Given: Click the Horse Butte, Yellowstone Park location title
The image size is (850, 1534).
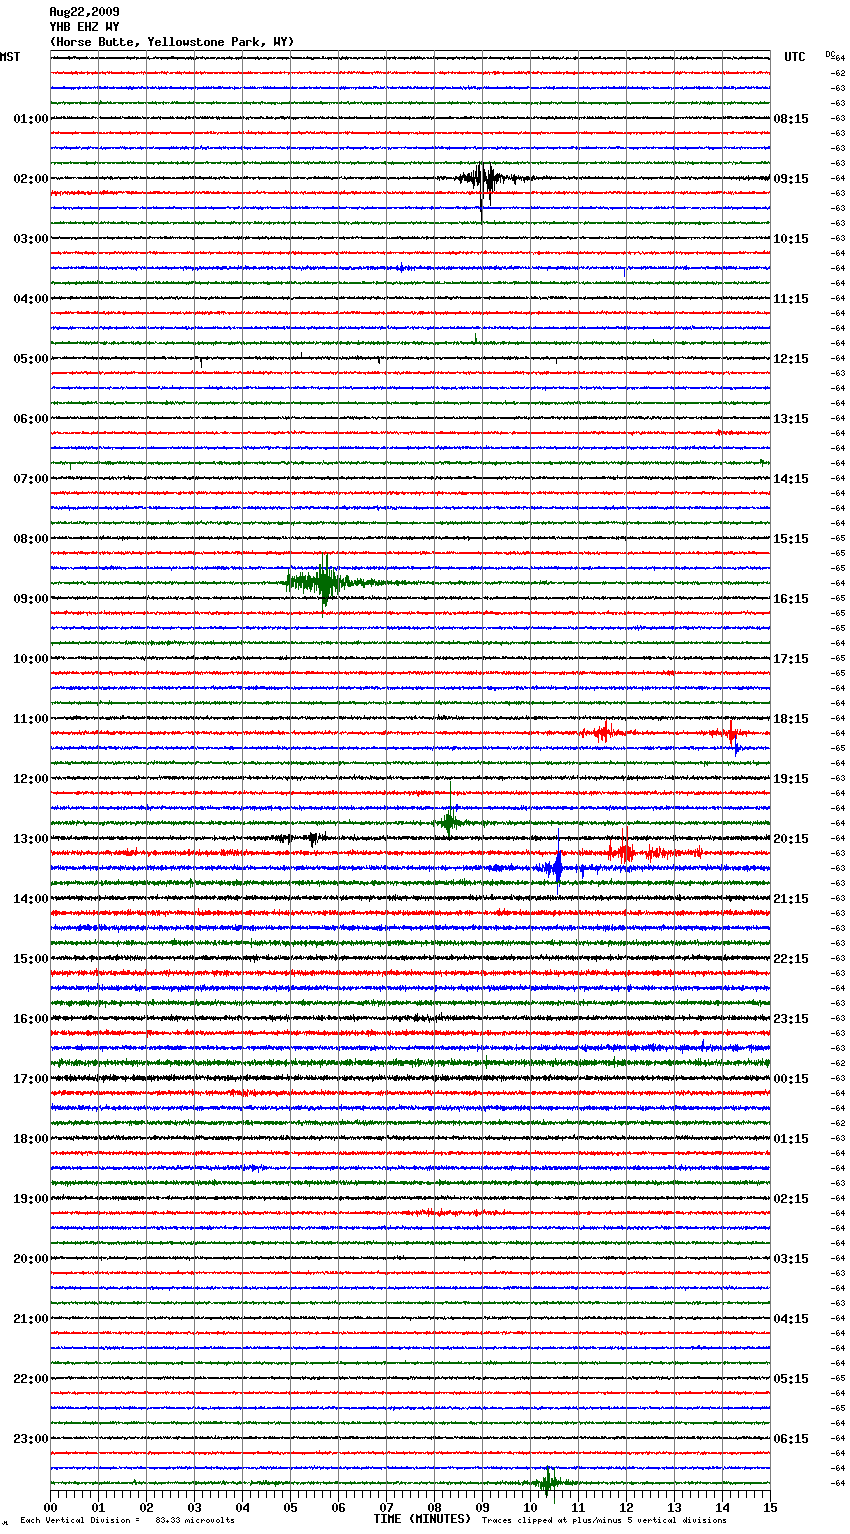Looking at the screenshot, I should pos(172,42).
